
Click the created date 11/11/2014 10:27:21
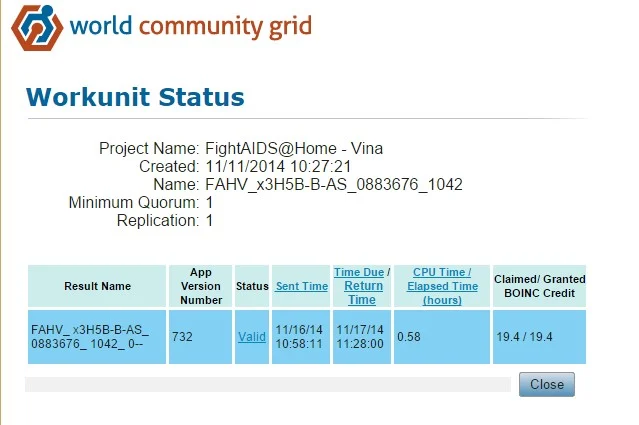[278, 166]
